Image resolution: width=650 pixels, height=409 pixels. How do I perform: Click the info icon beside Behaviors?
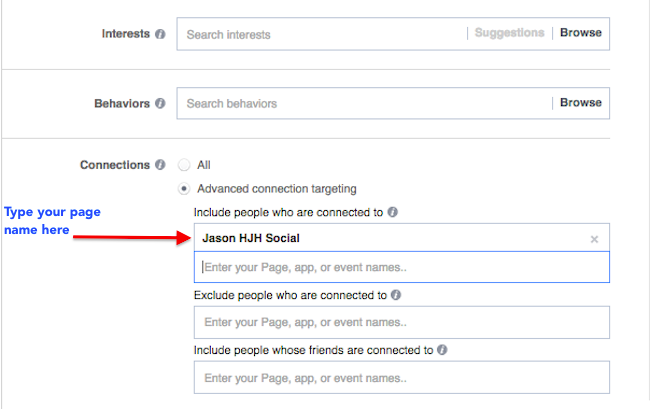pos(160,103)
